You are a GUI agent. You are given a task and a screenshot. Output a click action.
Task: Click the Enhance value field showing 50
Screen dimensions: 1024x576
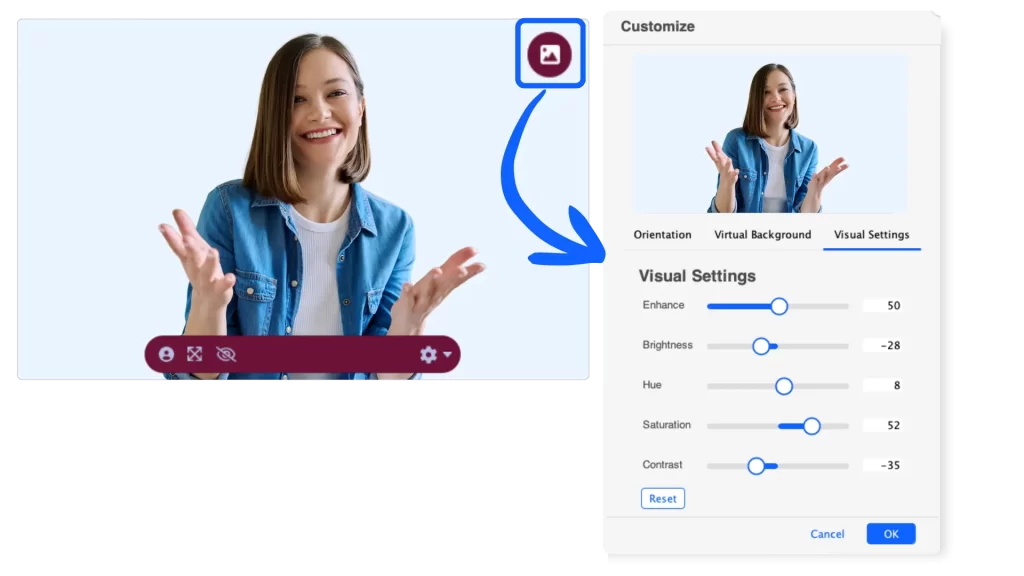click(x=883, y=306)
